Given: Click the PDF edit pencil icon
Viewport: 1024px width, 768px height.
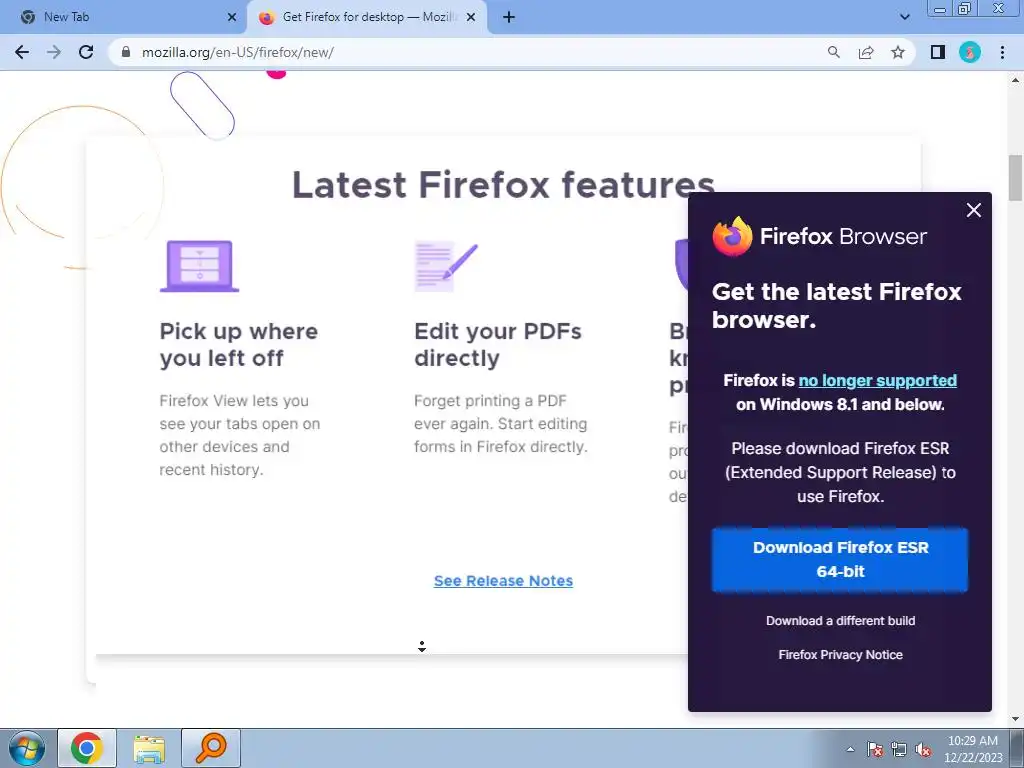Looking at the screenshot, I should [x=446, y=266].
